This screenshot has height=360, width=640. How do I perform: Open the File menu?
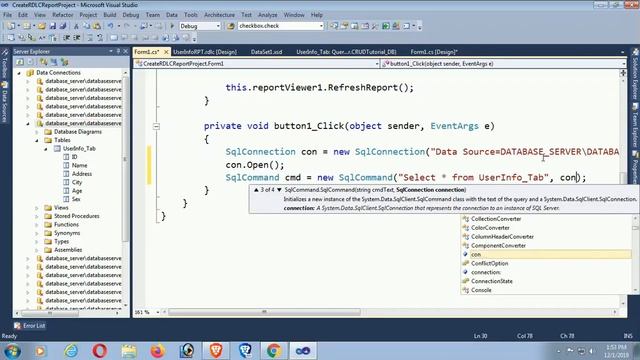(x=7, y=15)
